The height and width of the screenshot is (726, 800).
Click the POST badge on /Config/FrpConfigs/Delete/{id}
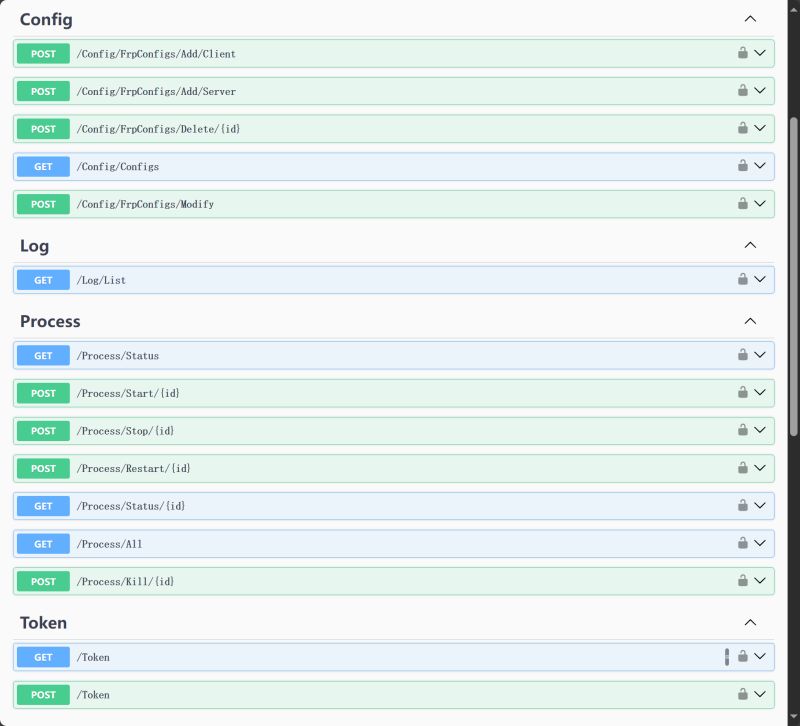42,128
